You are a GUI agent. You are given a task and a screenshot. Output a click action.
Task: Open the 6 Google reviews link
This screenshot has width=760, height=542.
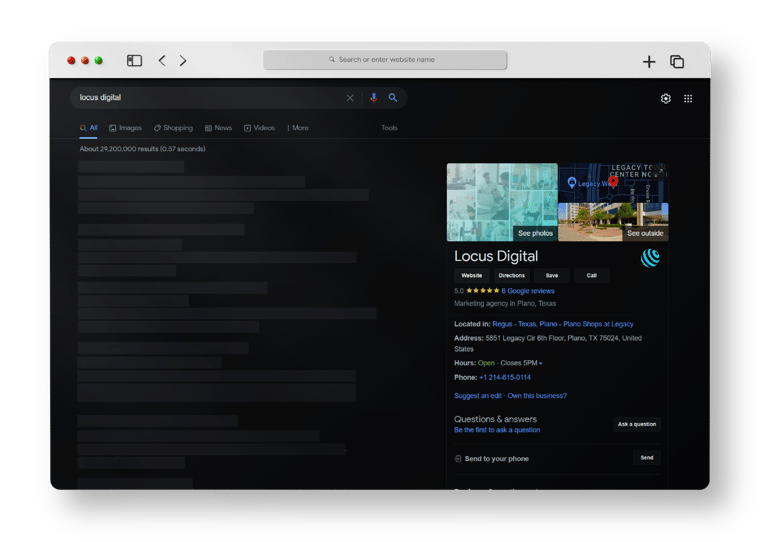pyautogui.click(x=526, y=291)
